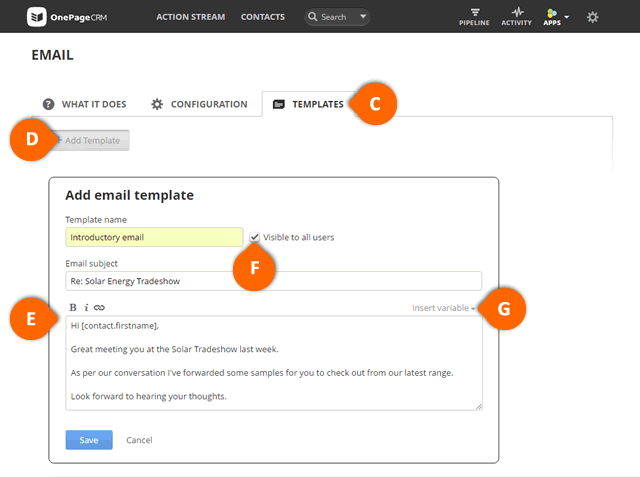Open the Apps icon
Image resolution: width=640 pixels, height=477 pixels.
tap(552, 13)
